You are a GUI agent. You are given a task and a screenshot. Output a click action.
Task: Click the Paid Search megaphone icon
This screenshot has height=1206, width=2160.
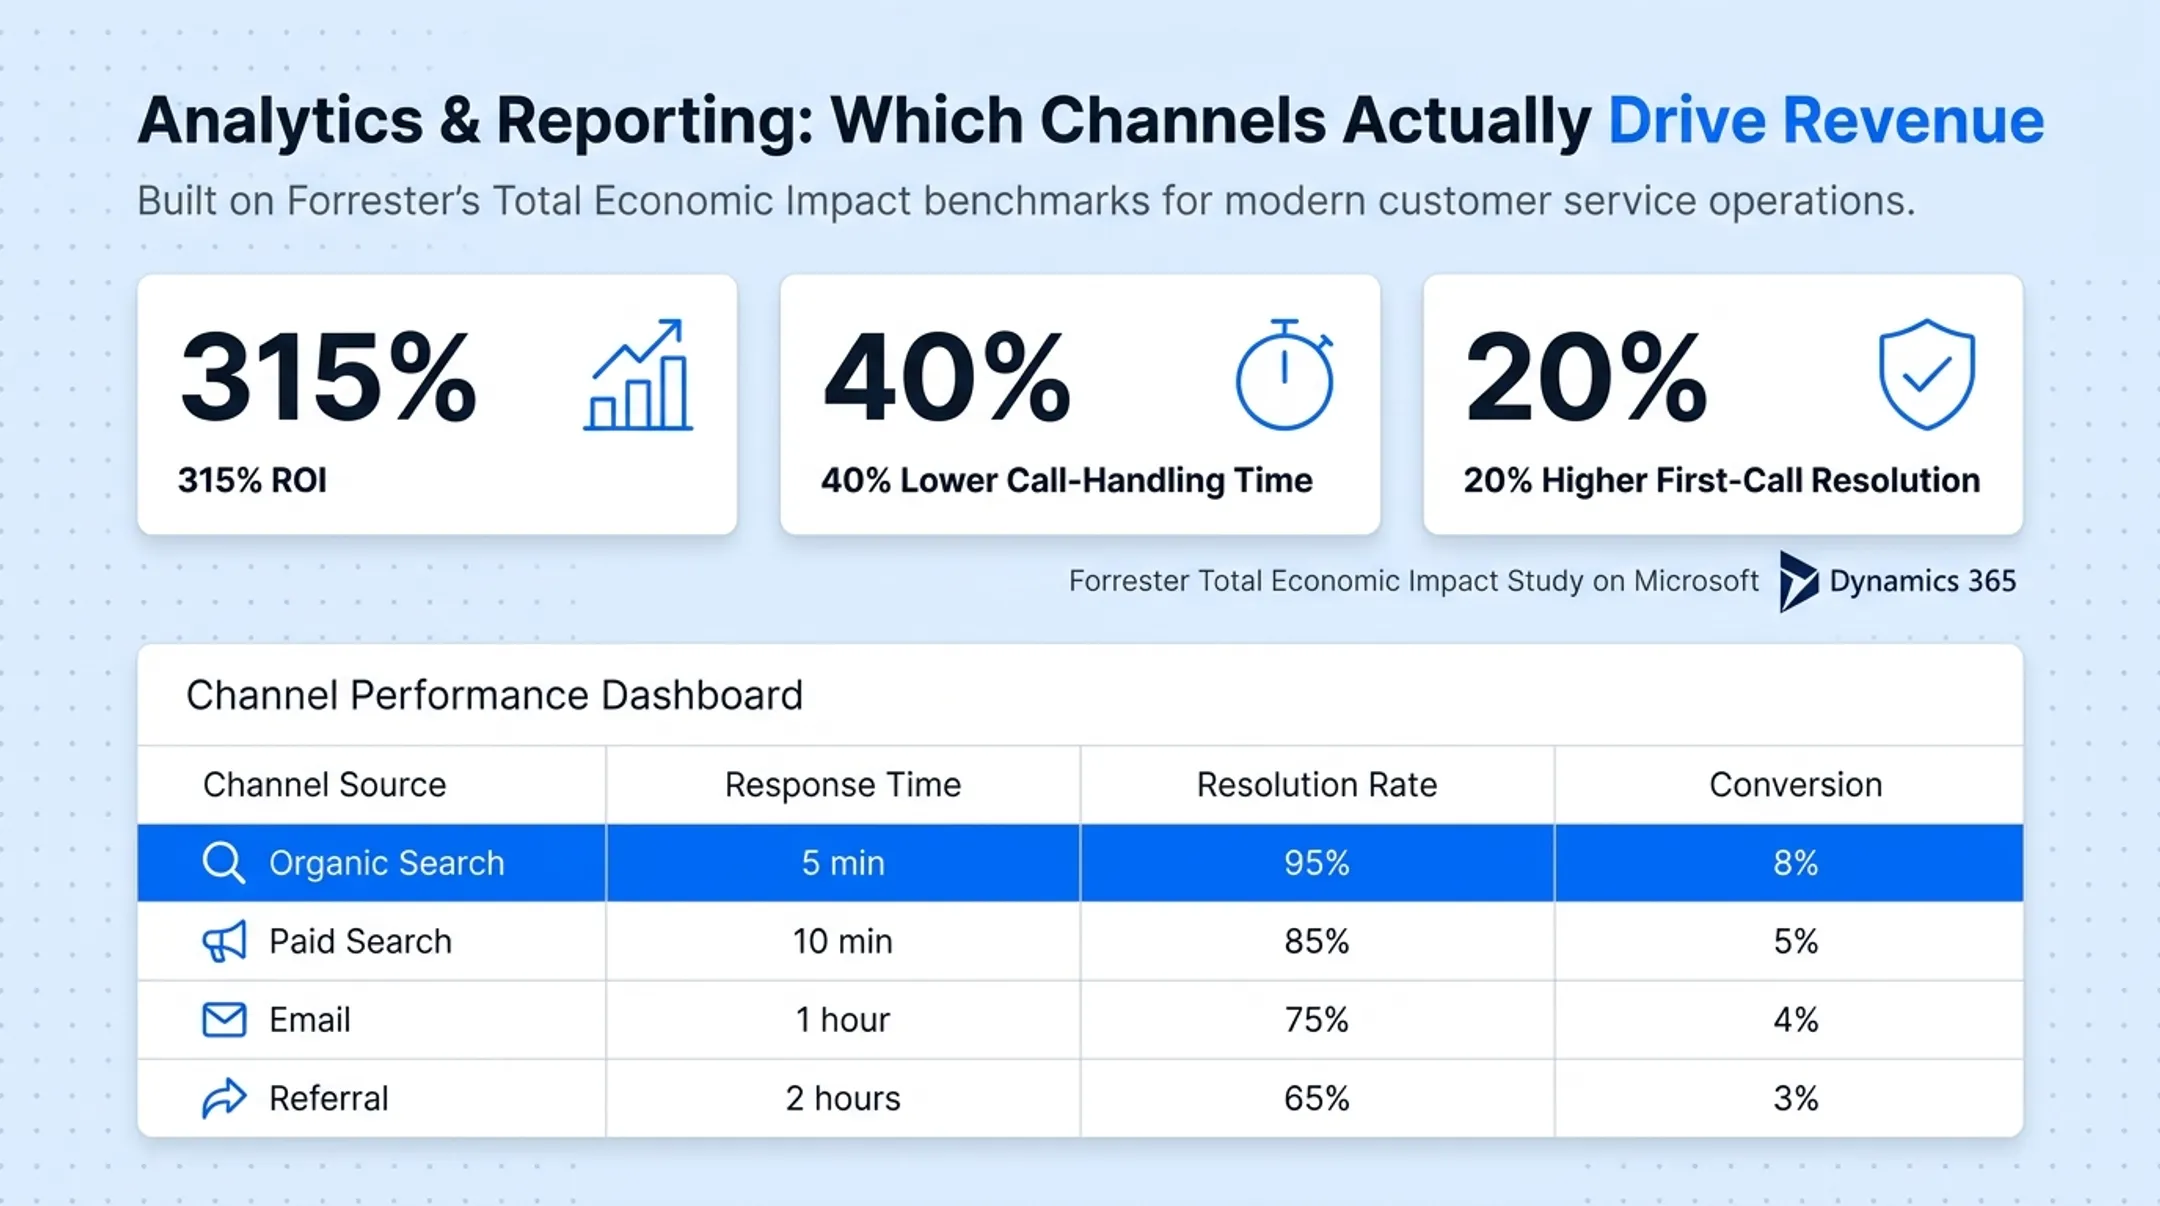coord(224,941)
